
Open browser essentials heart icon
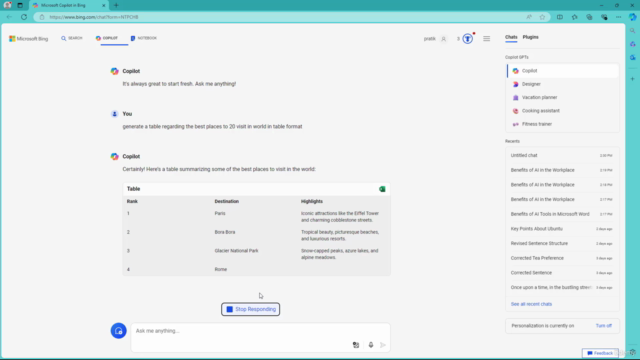[604, 17]
